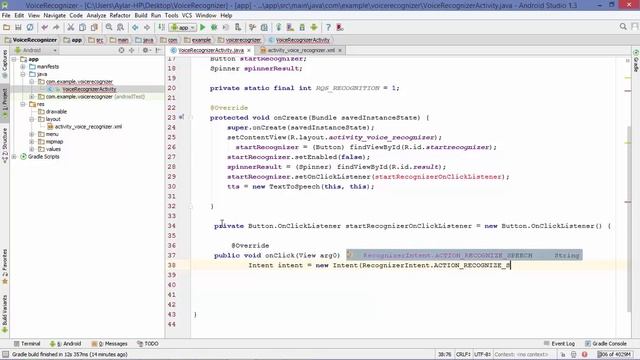Click the Favorites side panel tab
Viewport: 640px width, 360px height.
click(5, 267)
